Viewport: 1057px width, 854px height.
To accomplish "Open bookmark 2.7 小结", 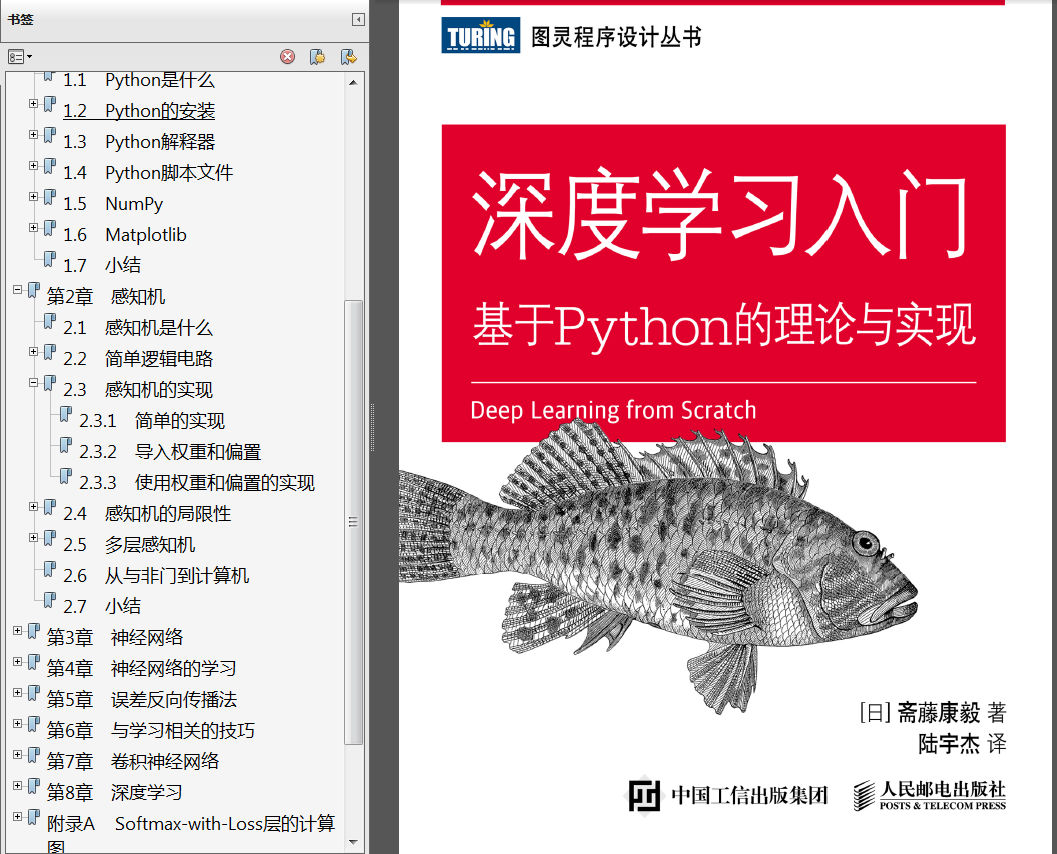I will (x=102, y=607).
